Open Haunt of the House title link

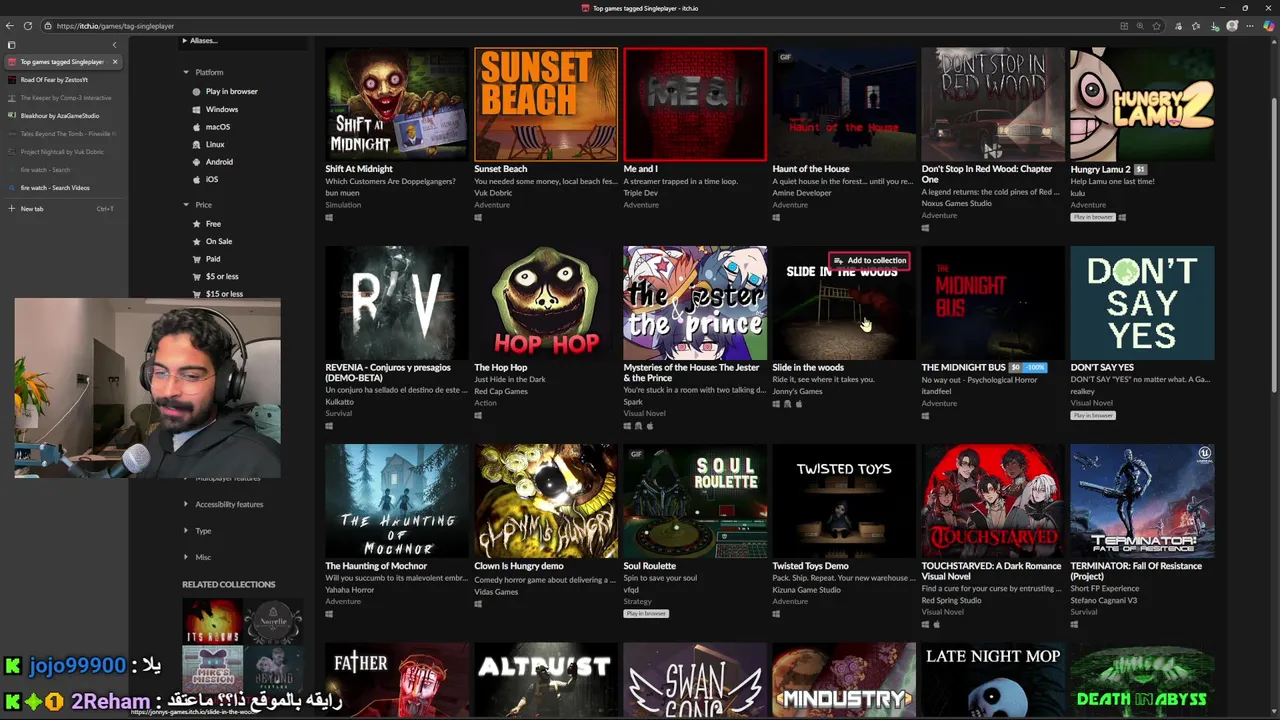click(811, 169)
